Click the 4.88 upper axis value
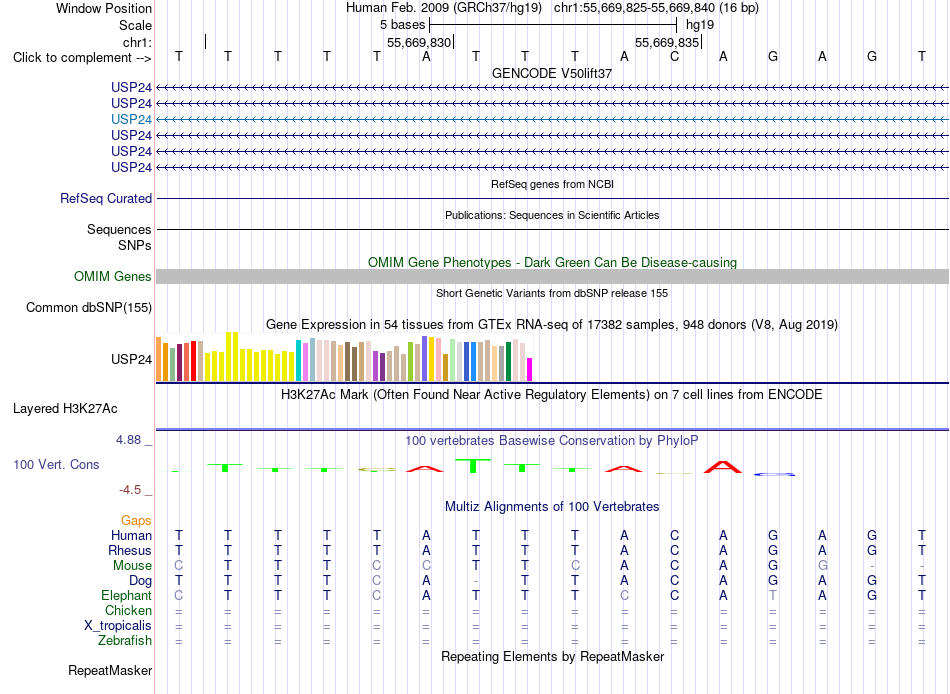 pos(128,440)
